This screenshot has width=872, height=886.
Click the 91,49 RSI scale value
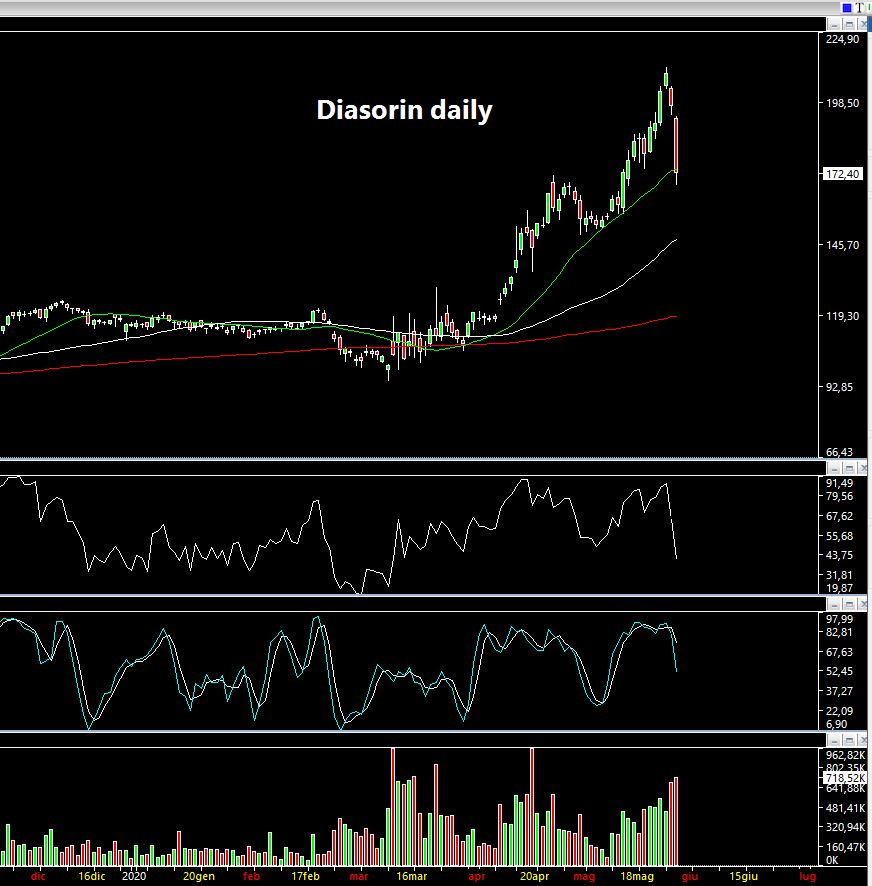[x=839, y=483]
